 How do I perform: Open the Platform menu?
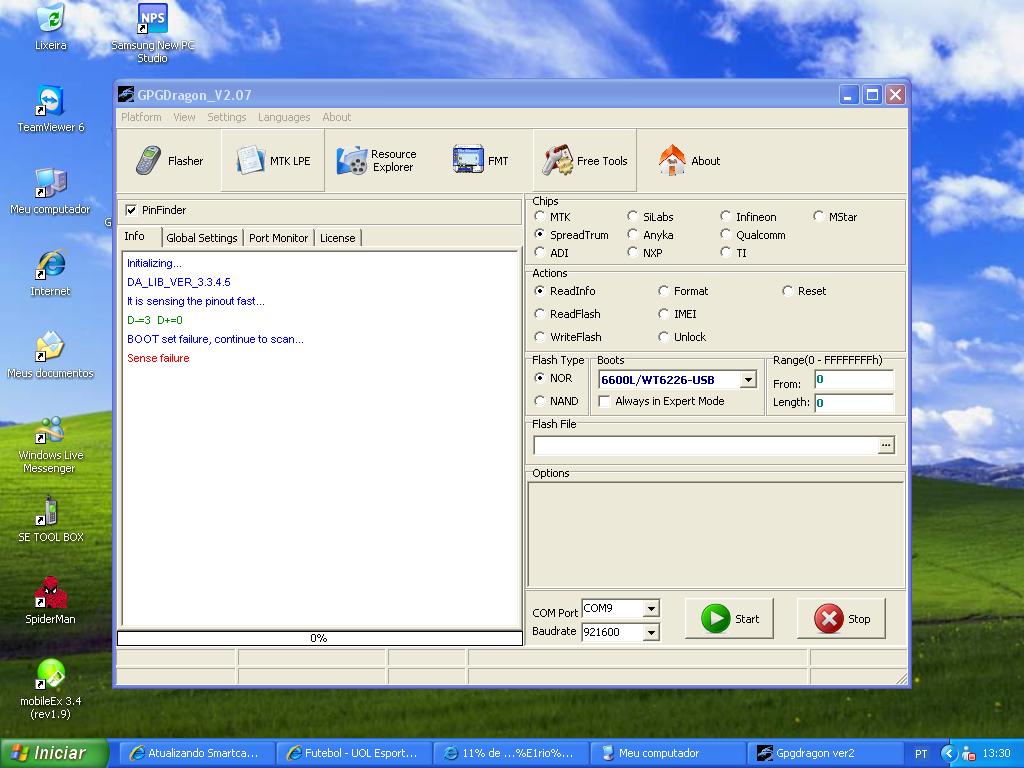pyautogui.click(x=141, y=117)
